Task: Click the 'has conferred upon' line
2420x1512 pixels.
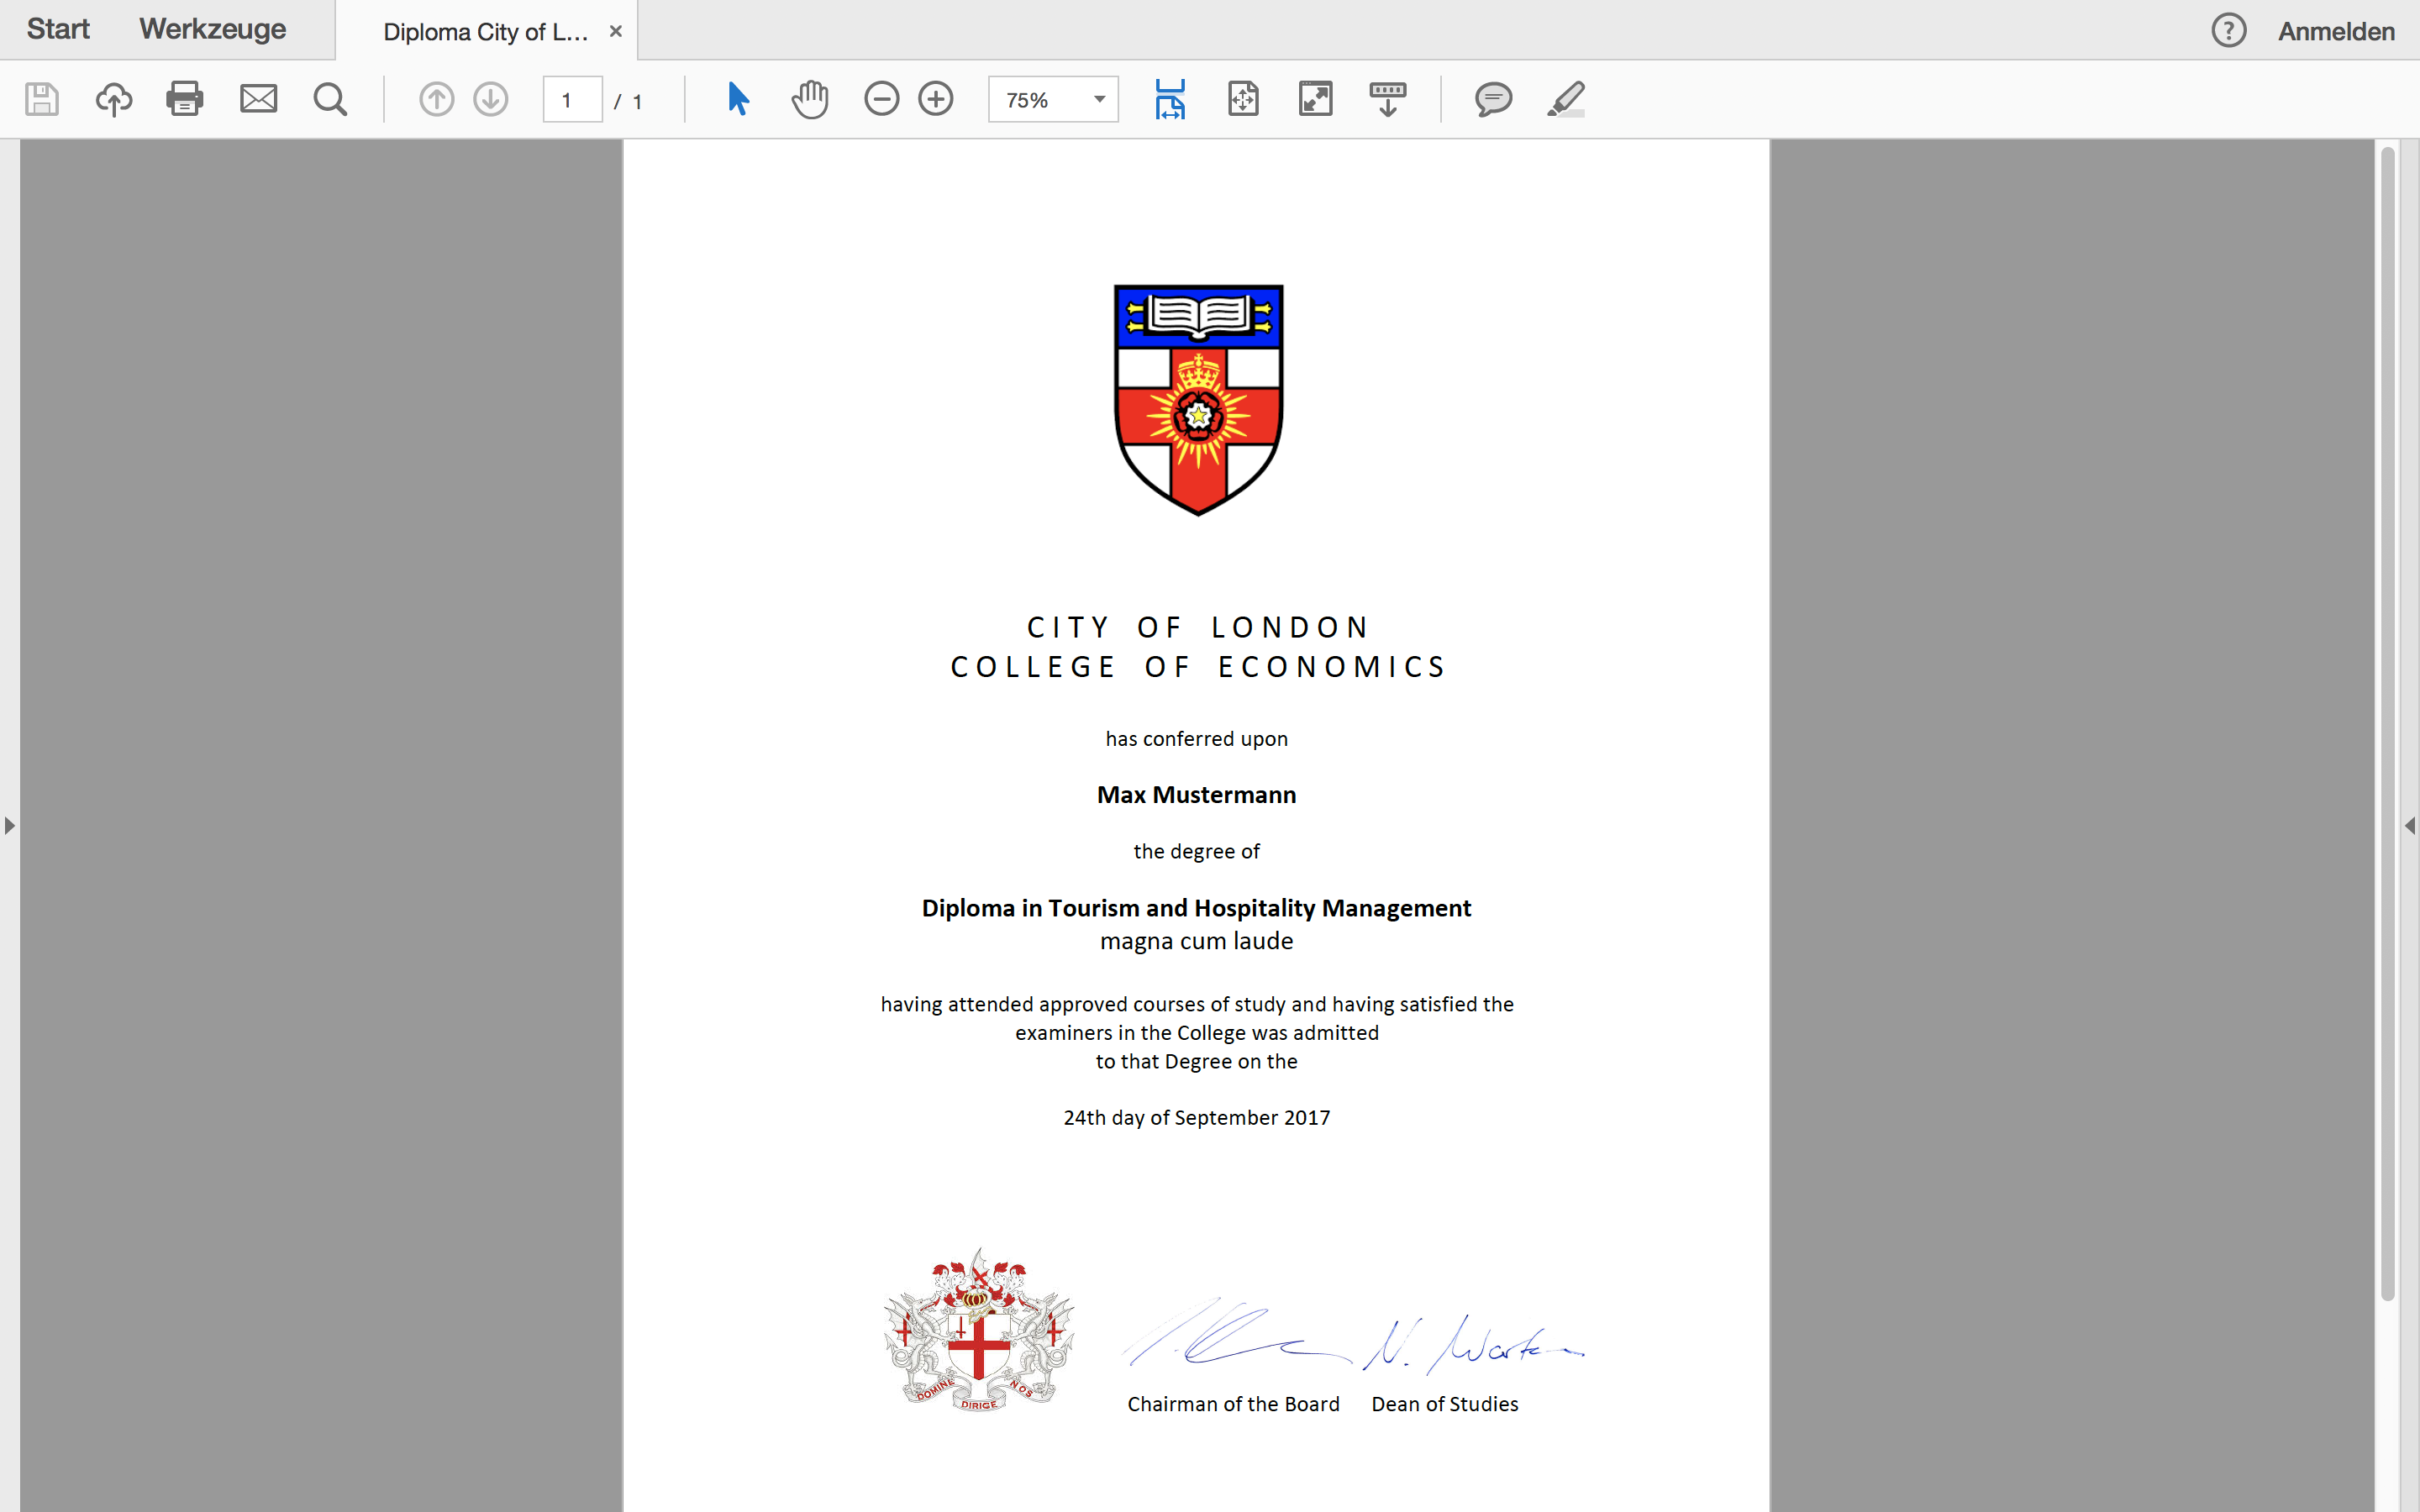Action: pyautogui.click(x=1196, y=739)
